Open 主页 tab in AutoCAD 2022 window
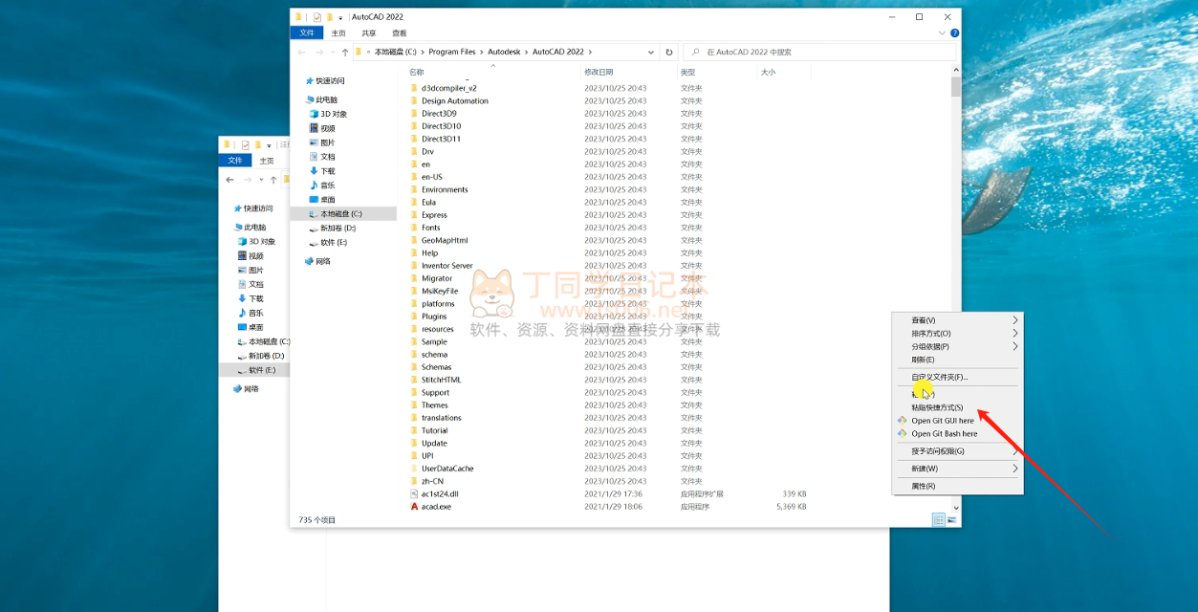The height and width of the screenshot is (612, 1198). coord(338,33)
